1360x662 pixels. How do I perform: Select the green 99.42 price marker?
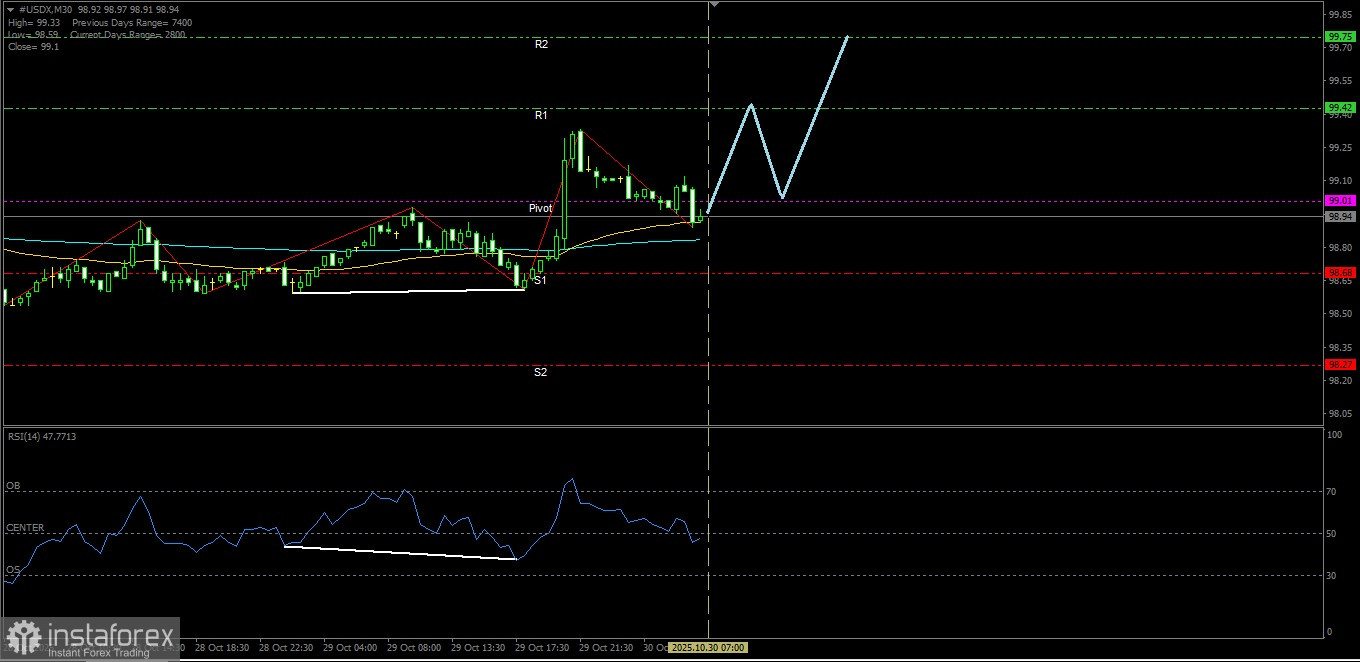coord(1339,107)
